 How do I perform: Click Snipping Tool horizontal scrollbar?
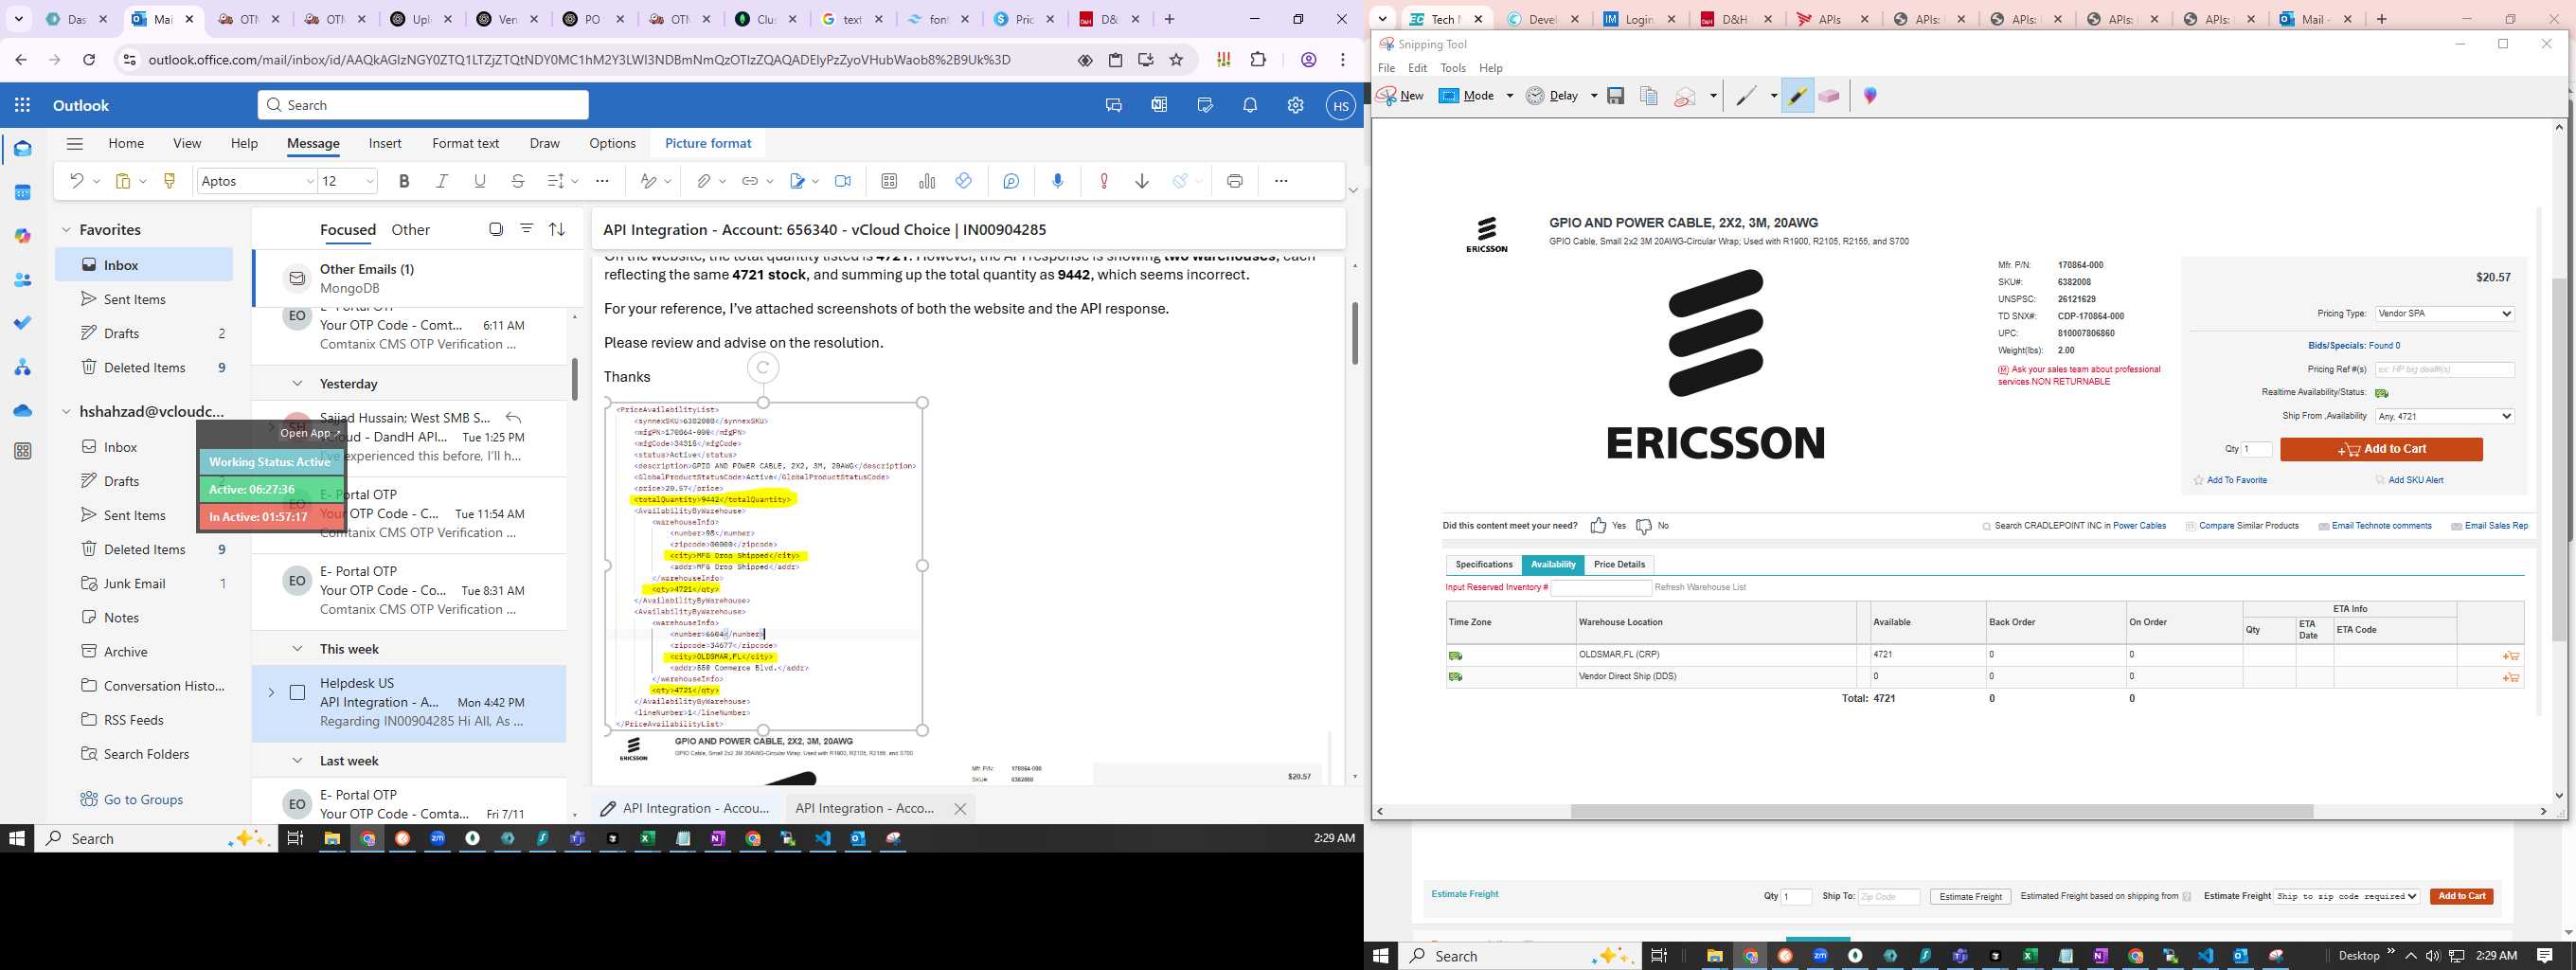[x=1942, y=811]
